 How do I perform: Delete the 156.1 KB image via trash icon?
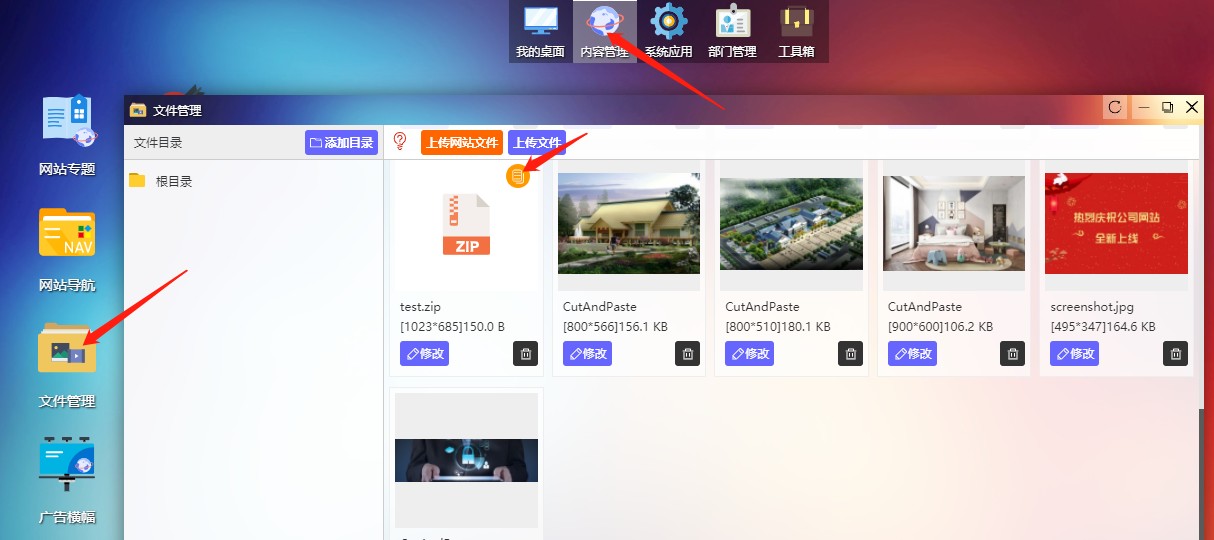click(x=687, y=353)
